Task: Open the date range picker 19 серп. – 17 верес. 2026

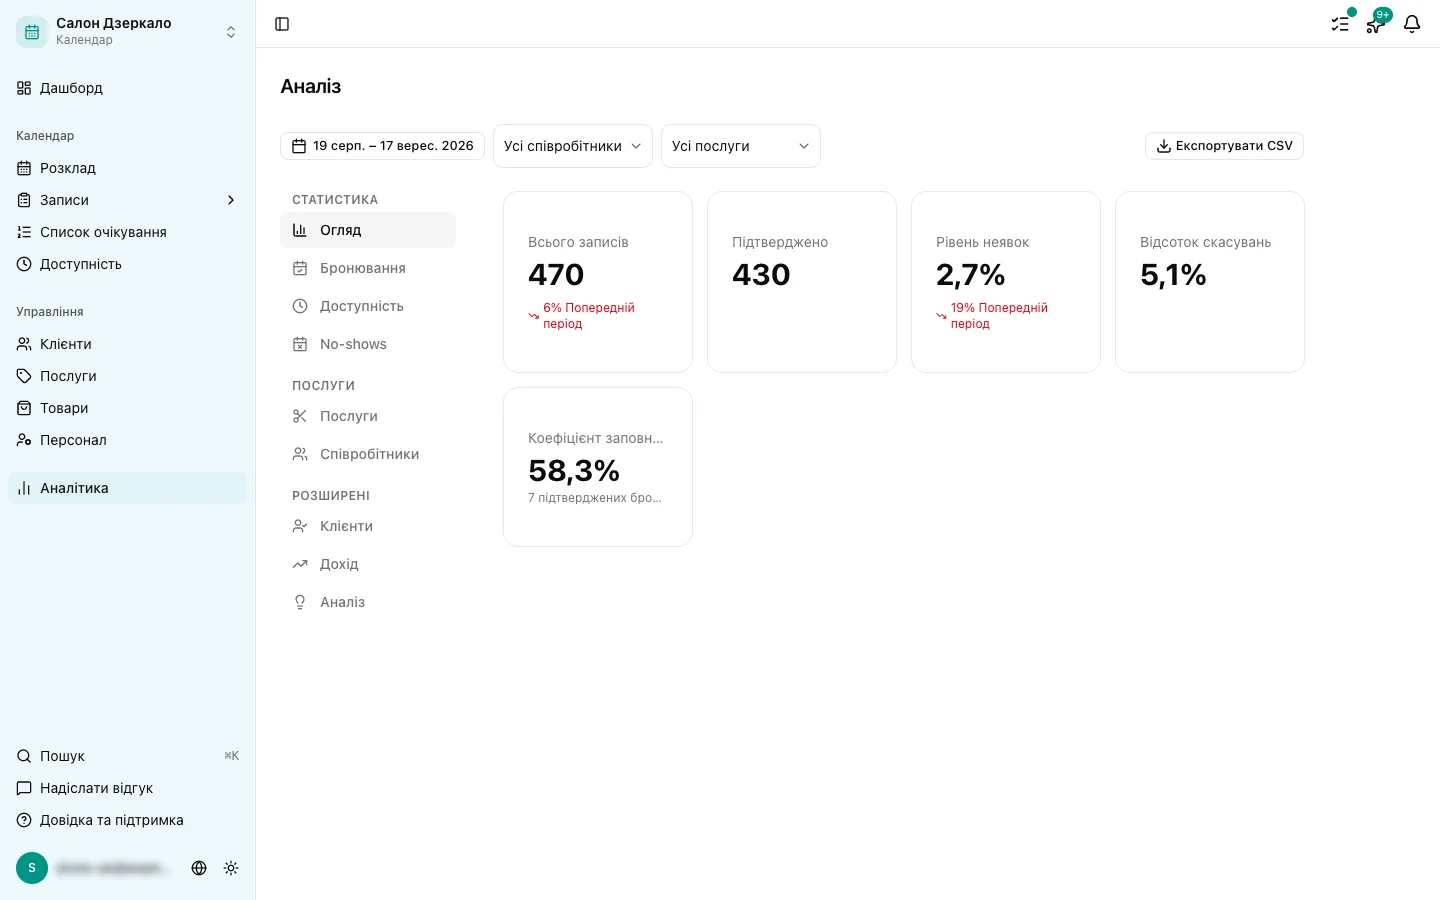Action: click(382, 146)
